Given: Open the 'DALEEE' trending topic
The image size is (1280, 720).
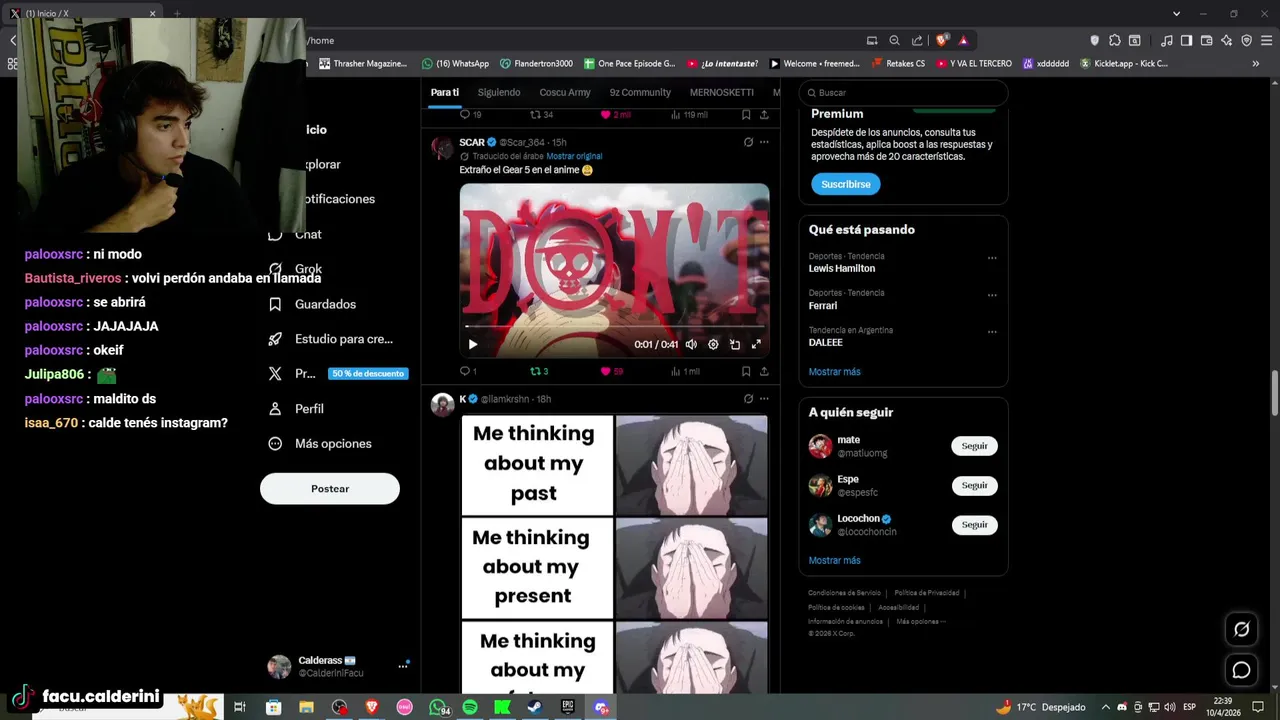Looking at the screenshot, I should [826, 342].
